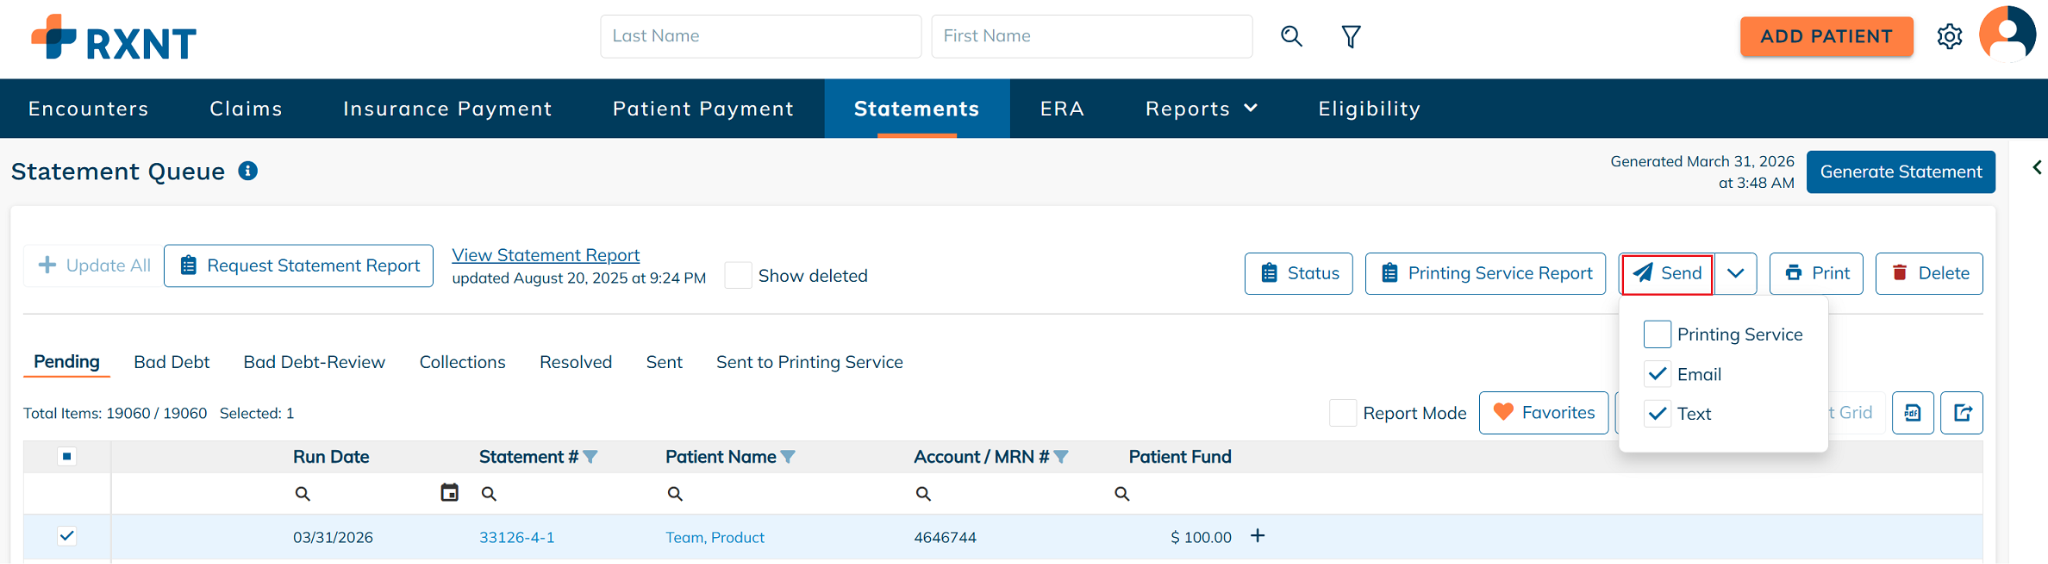Expand the Reports menu
This screenshot has width=2048, height=564.
click(1201, 109)
